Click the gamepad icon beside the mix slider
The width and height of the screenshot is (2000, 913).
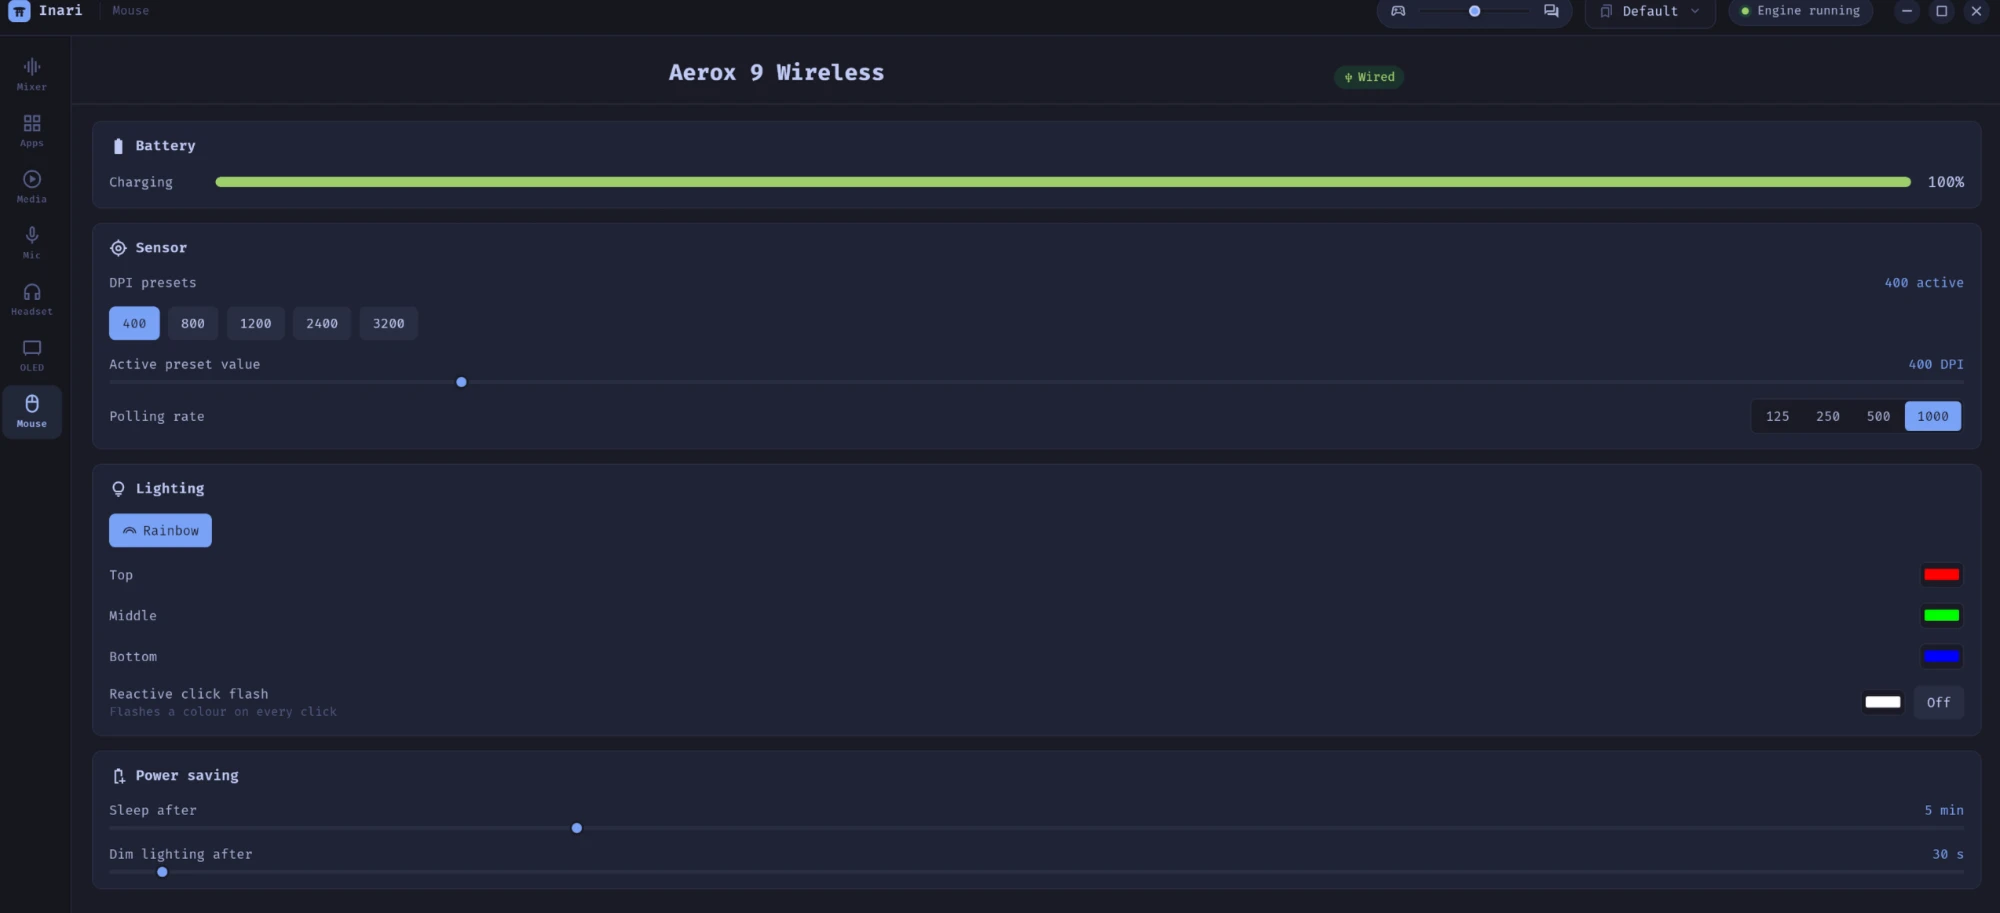tap(1398, 11)
